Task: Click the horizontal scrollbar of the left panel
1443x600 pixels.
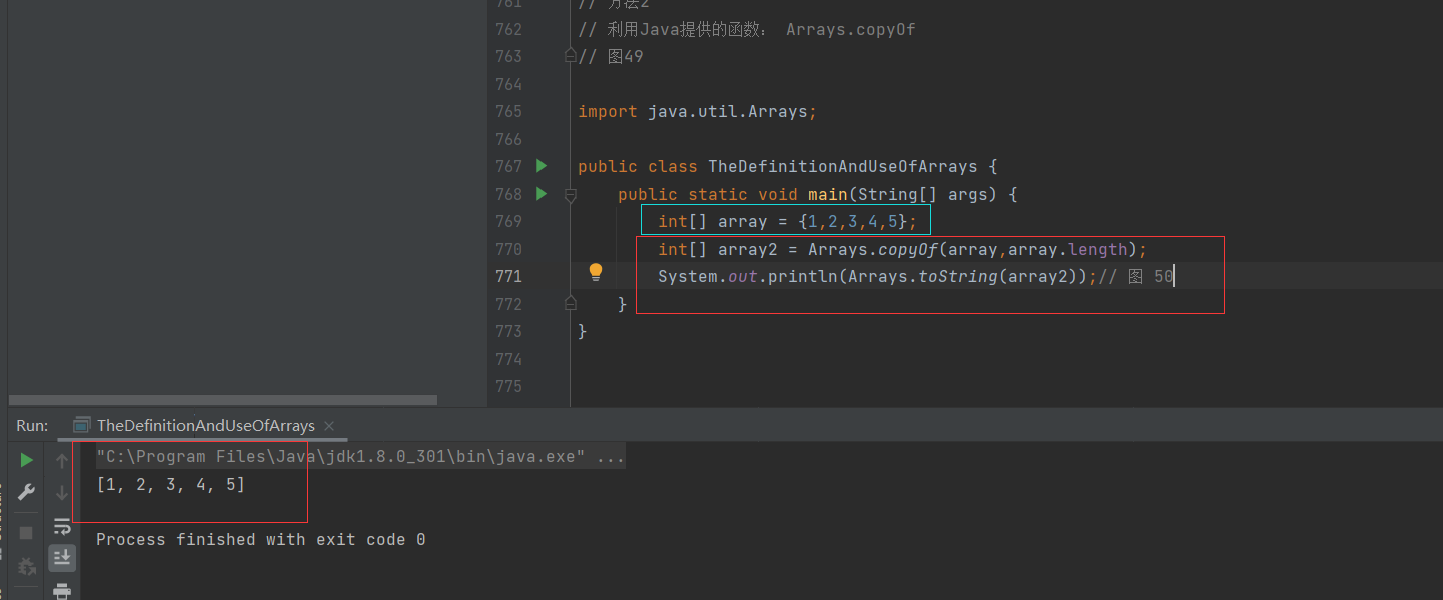Action: (222, 400)
